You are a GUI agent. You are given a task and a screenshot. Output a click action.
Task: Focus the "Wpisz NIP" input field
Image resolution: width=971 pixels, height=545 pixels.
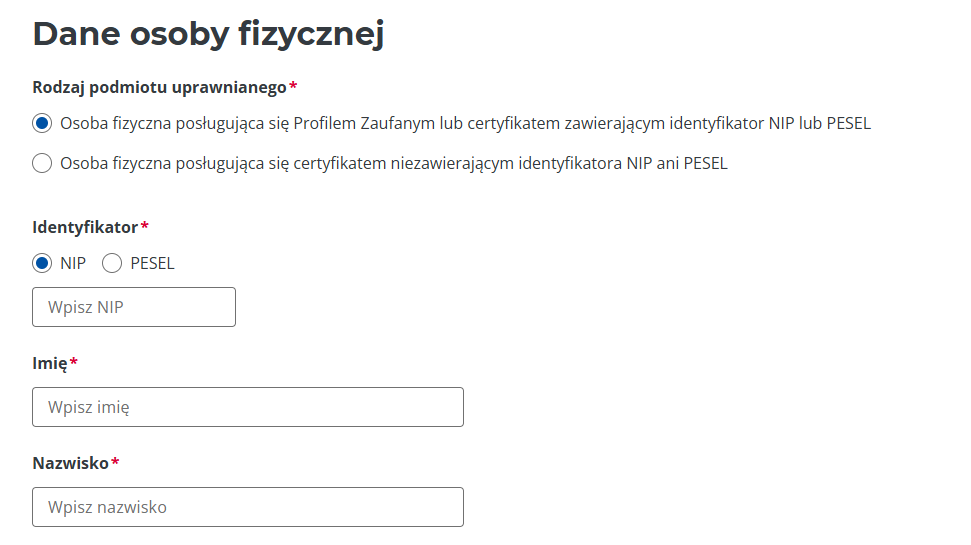134,307
